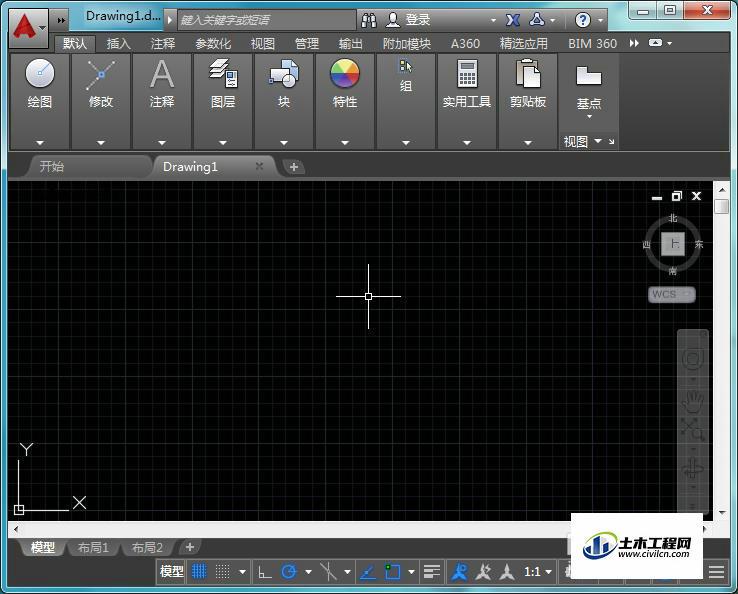Screen dimensions: 738x594
Task: Open the 开始 file tab
Action: tap(87, 166)
